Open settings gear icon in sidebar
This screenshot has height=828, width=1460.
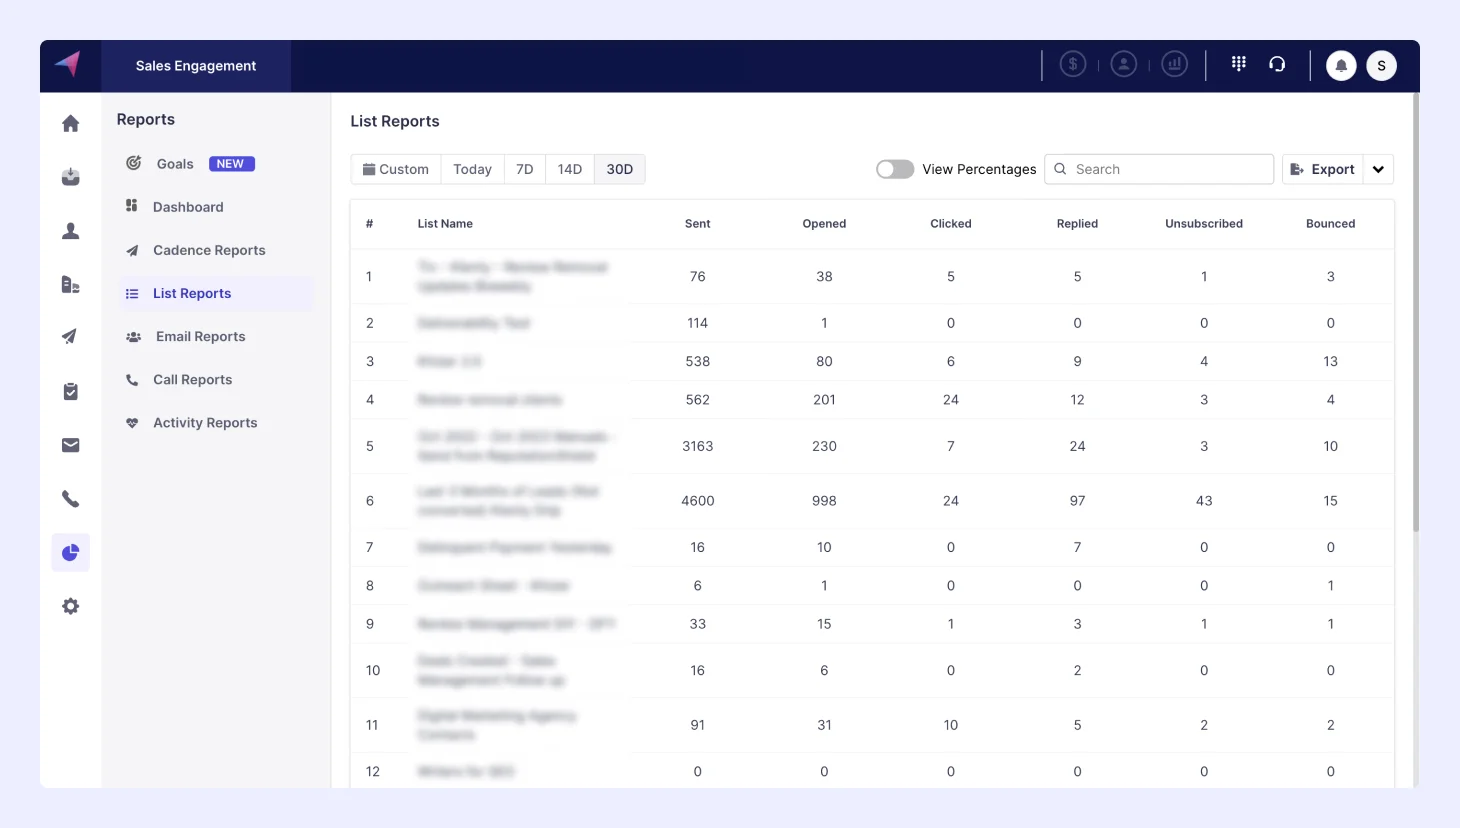70,606
